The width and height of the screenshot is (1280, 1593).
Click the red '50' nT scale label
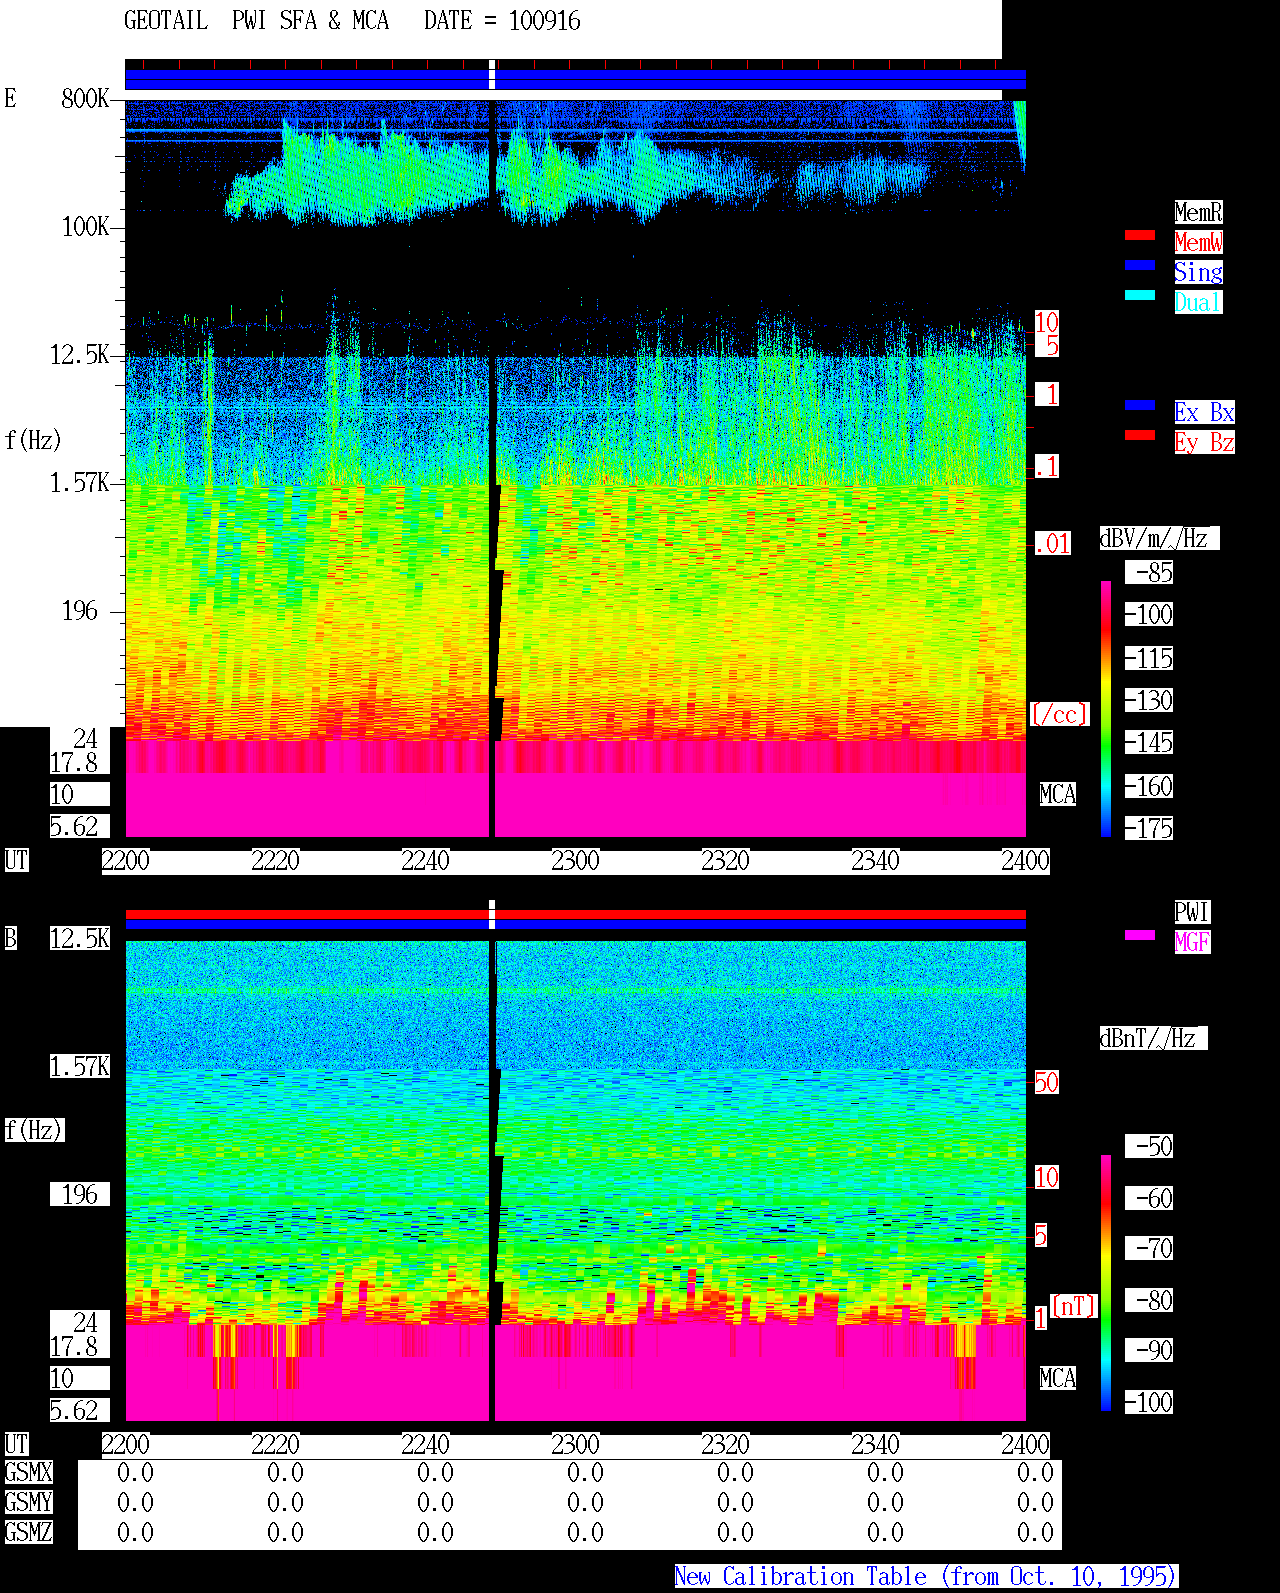[1046, 1082]
